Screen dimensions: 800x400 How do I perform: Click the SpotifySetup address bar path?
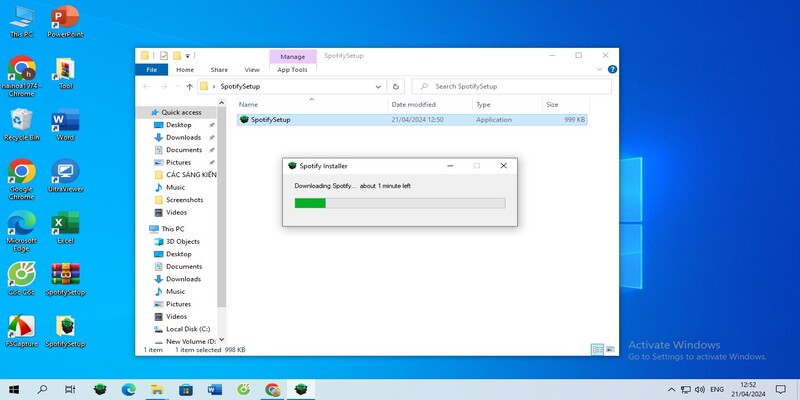(240, 87)
